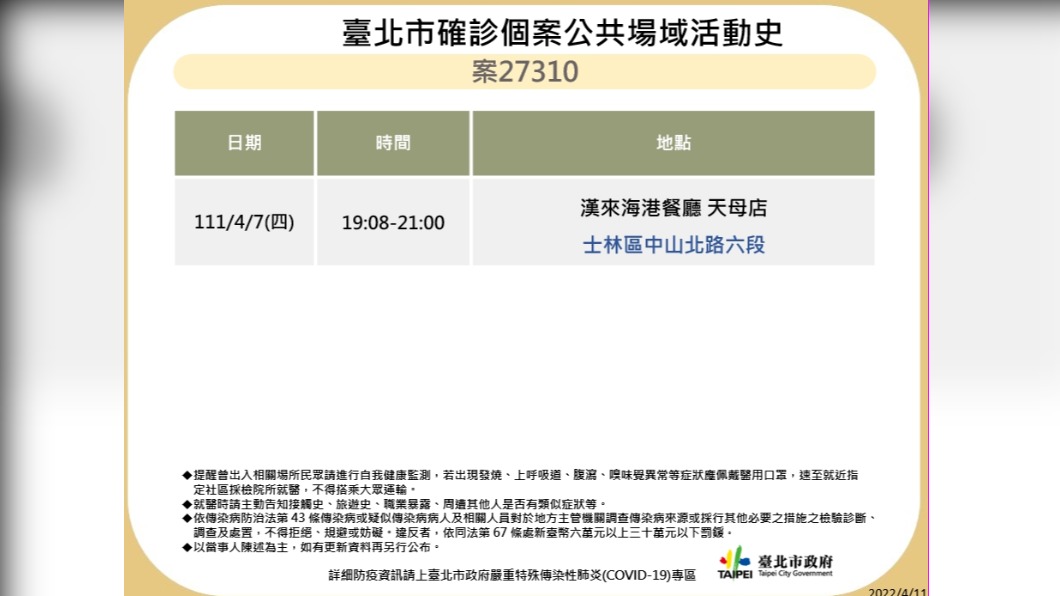Screen dimensions: 1060x596
Task: Select the date cell 111/4/7(四)
Action: pos(244,222)
